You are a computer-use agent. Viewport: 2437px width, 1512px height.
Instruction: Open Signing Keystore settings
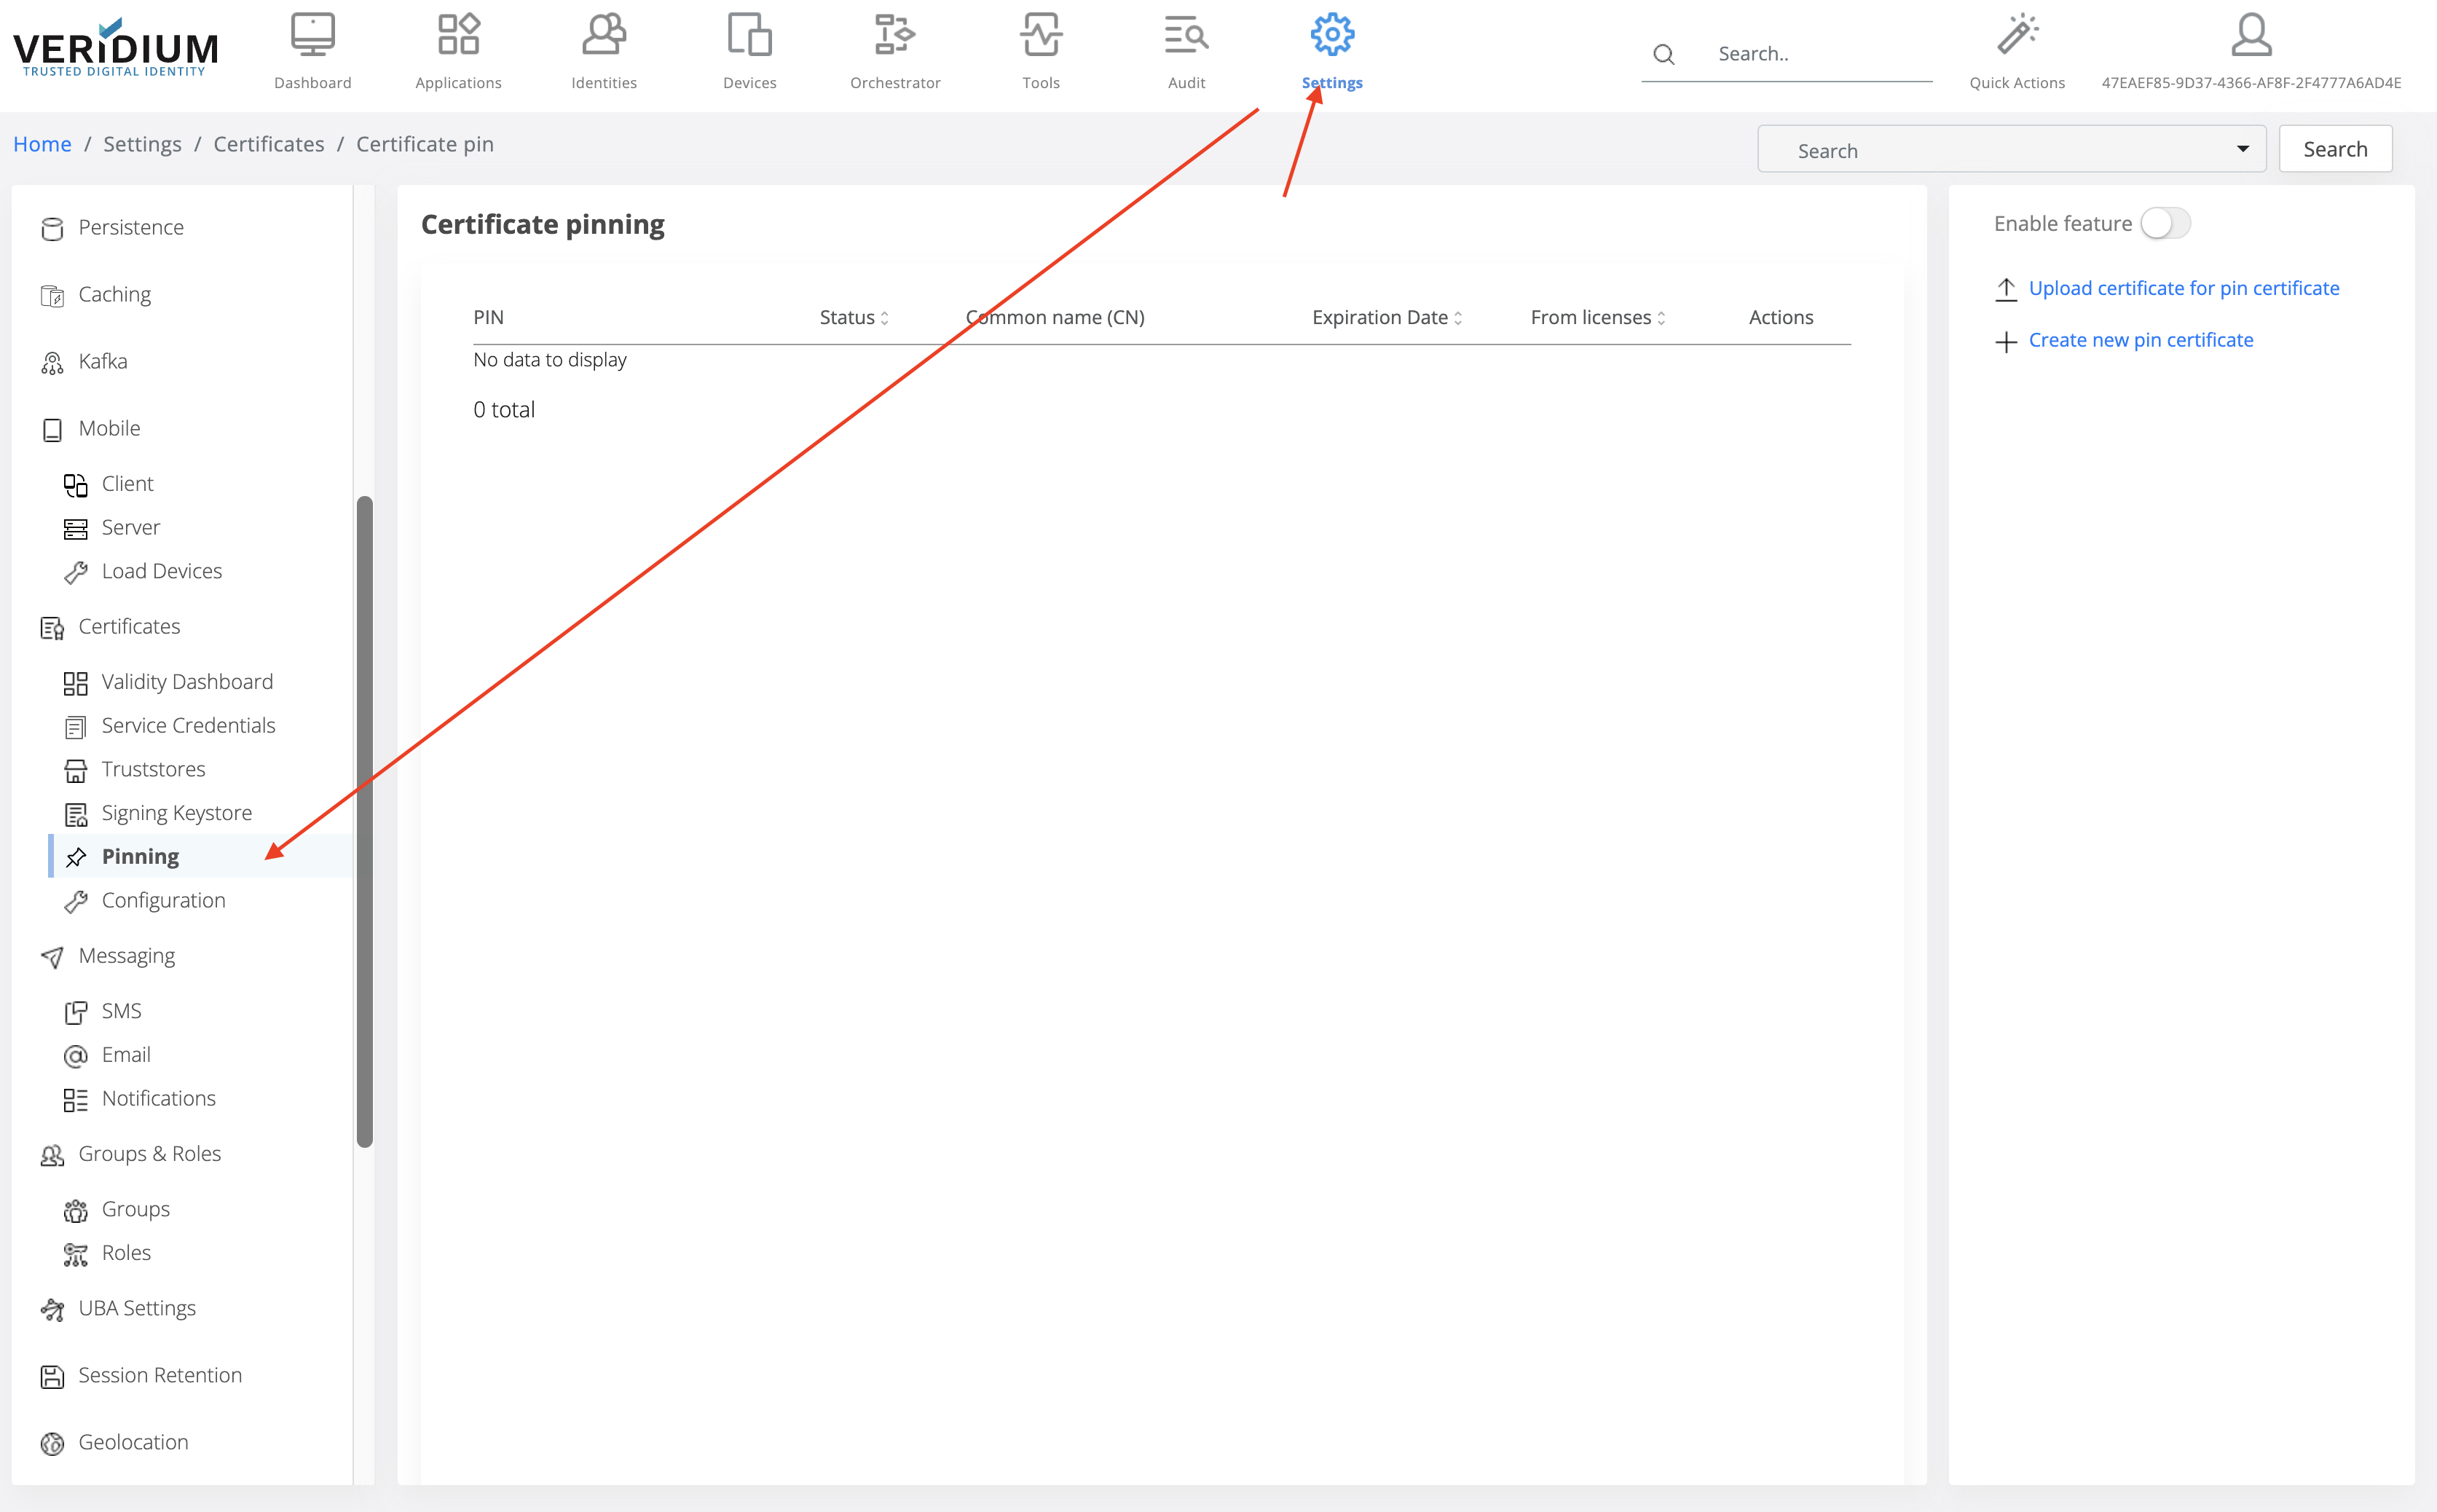coord(176,812)
